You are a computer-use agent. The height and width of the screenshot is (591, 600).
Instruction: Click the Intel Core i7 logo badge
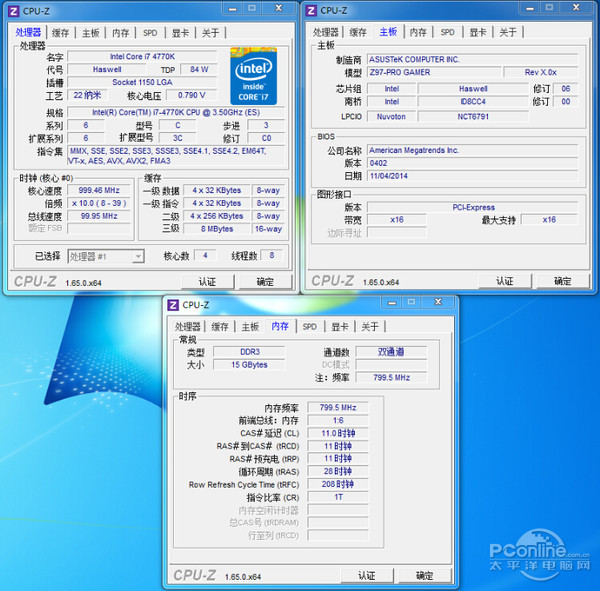(253, 76)
